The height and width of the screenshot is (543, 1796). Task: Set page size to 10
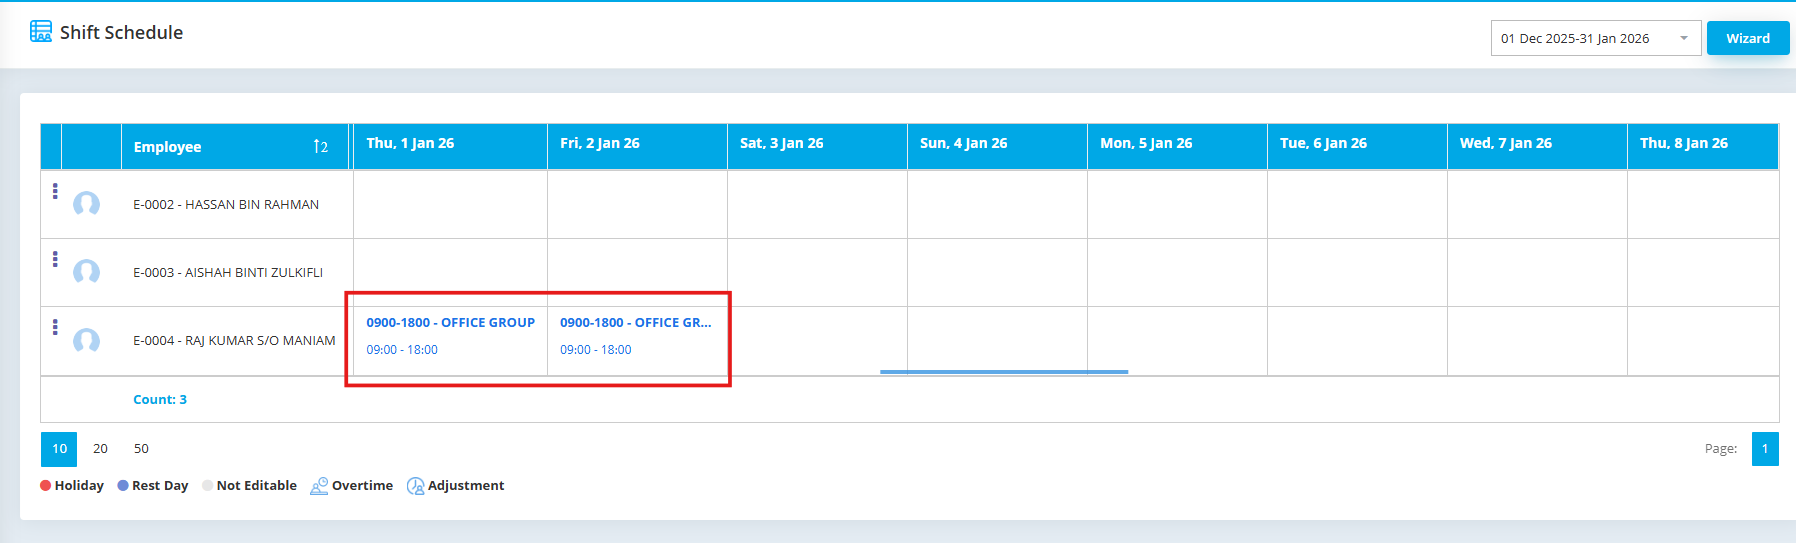click(x=59, y=449)
